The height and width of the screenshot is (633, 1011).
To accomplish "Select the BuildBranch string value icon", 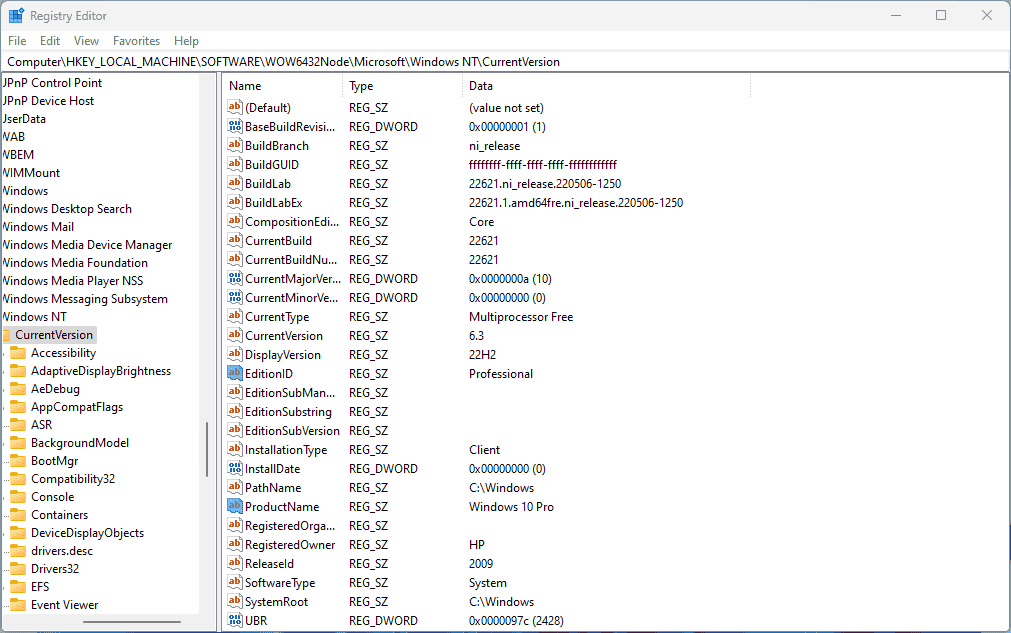I will [x=235, y=145].
